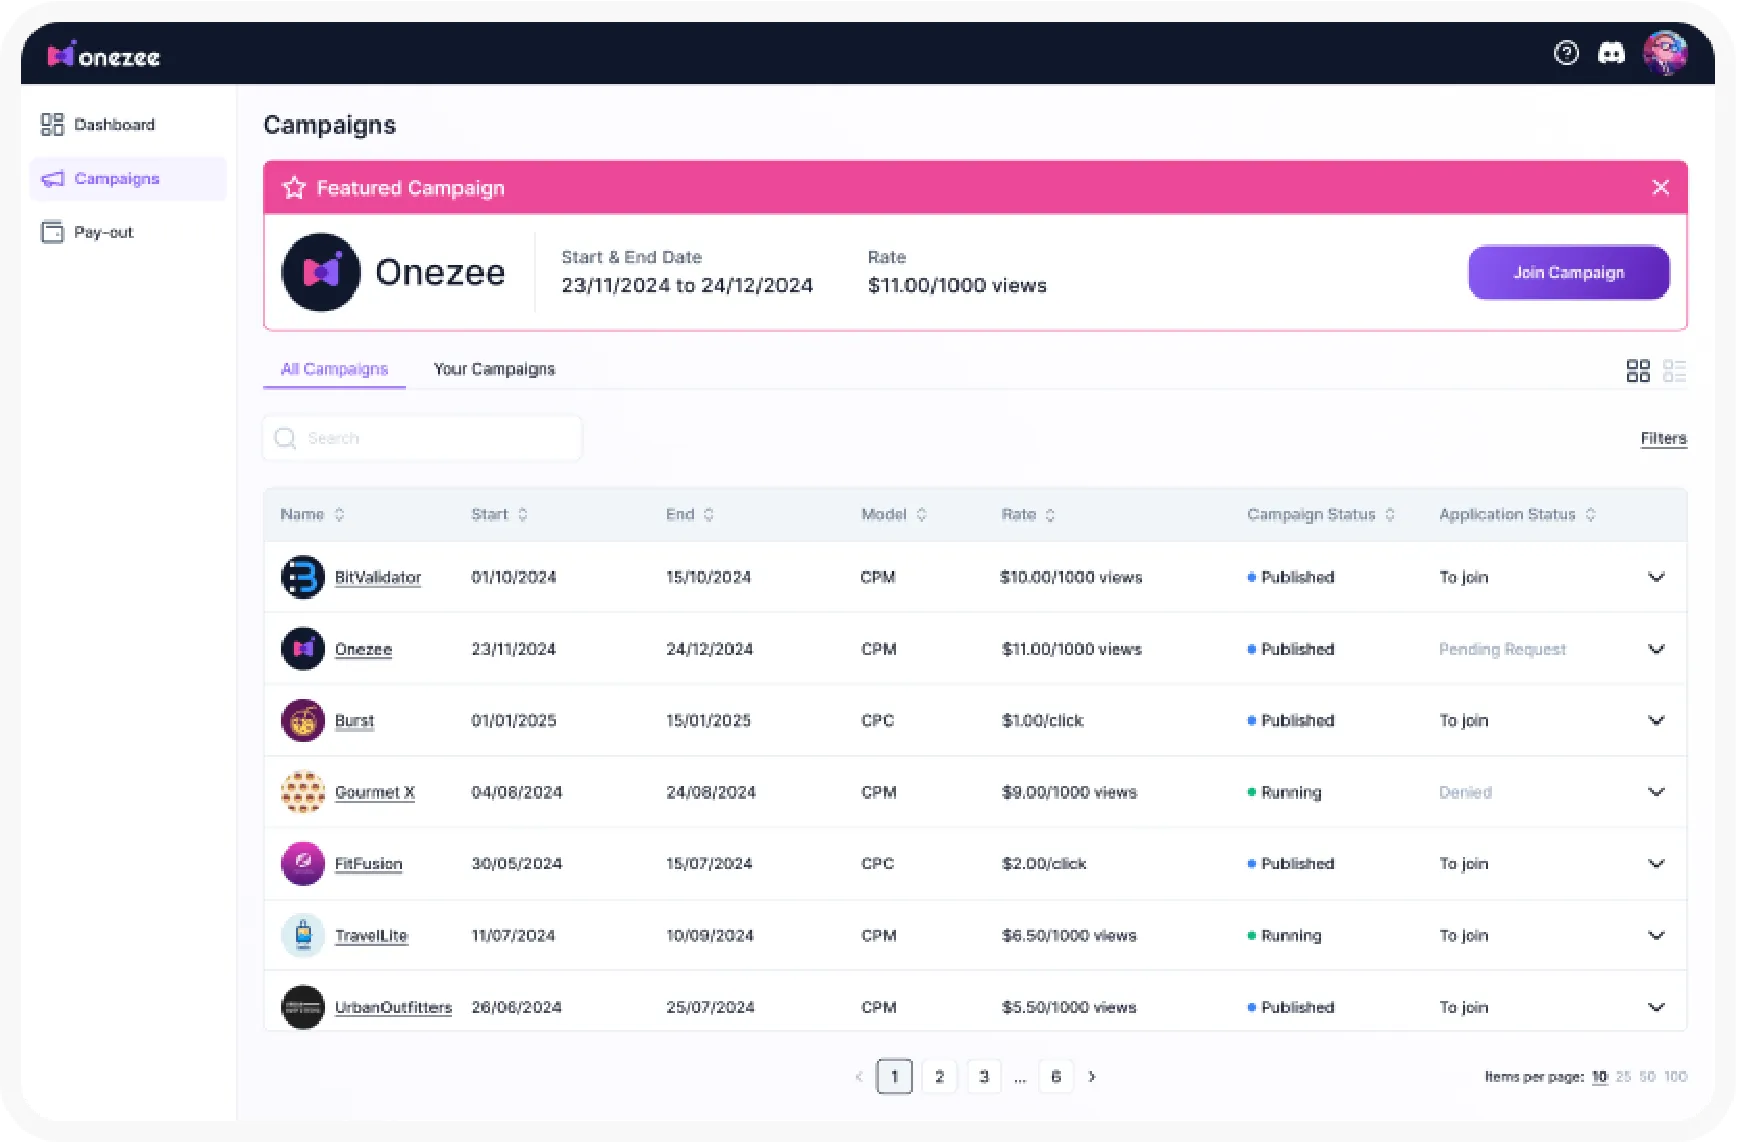Sort by Start column arrows
Viewport: 1737px width, 1143px height.
(x=522, y=514)
